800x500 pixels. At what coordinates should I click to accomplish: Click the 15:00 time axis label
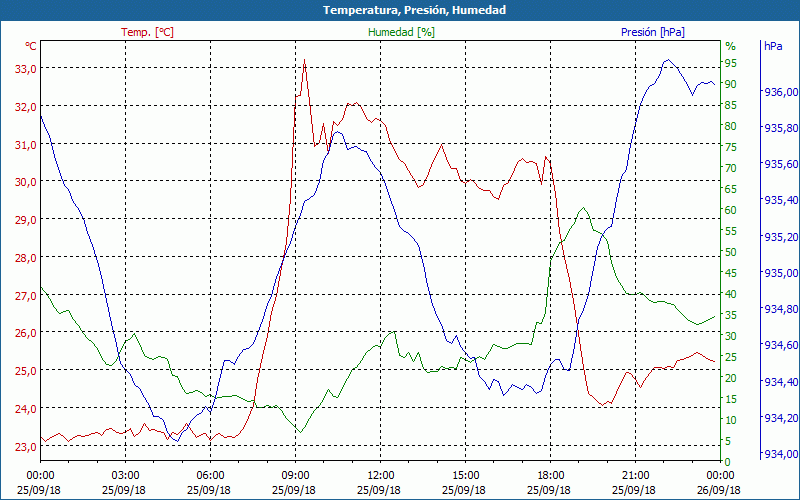tap(464, 477)
